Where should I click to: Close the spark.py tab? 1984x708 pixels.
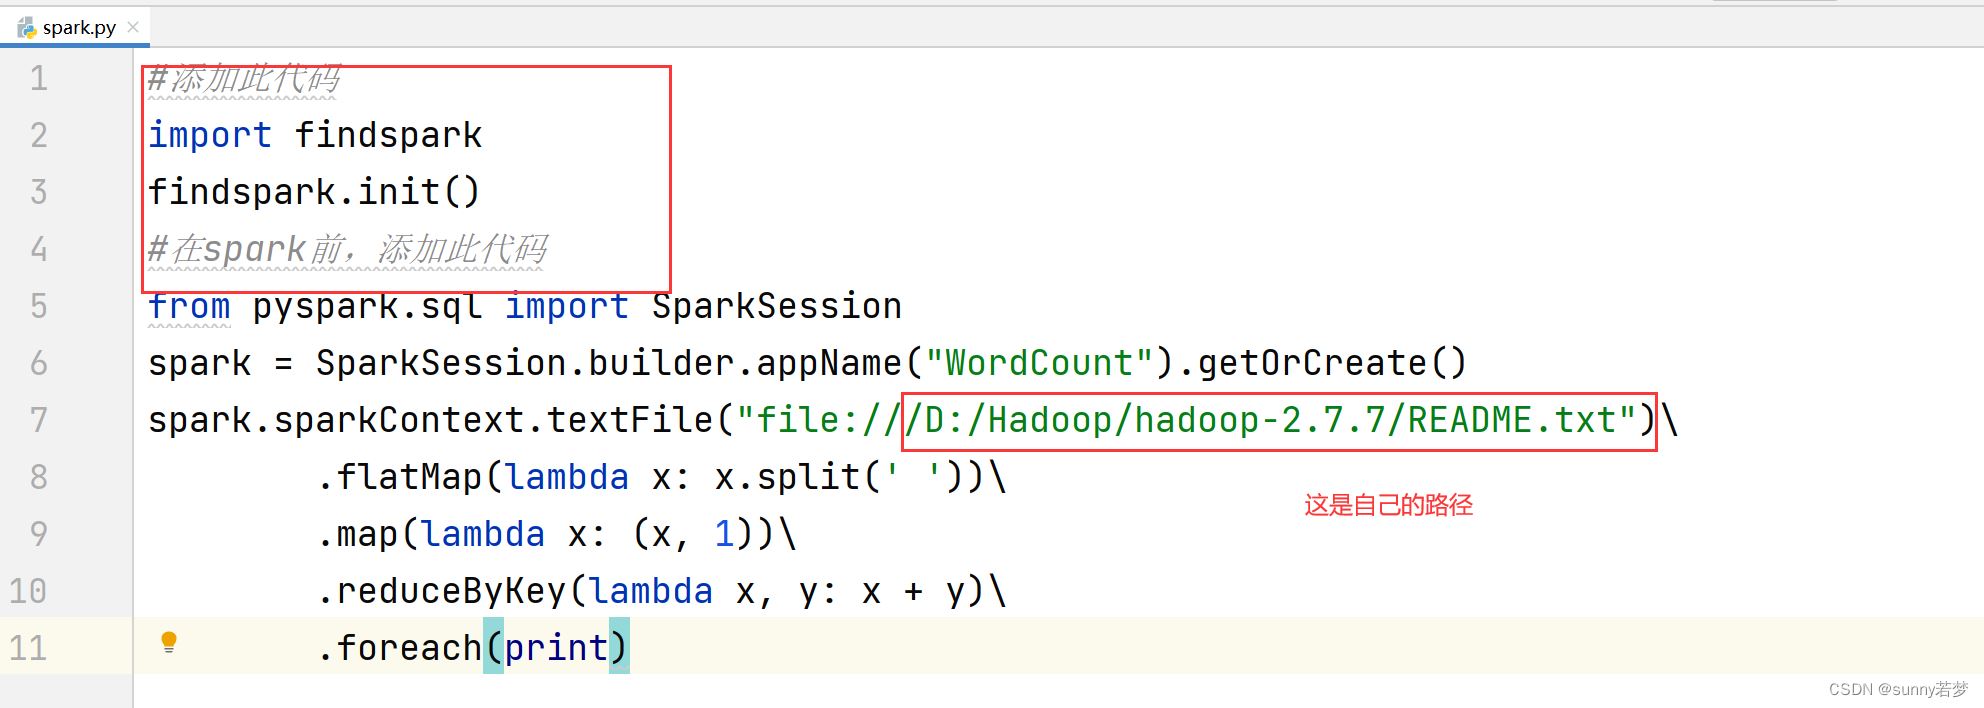click(133, 27)
